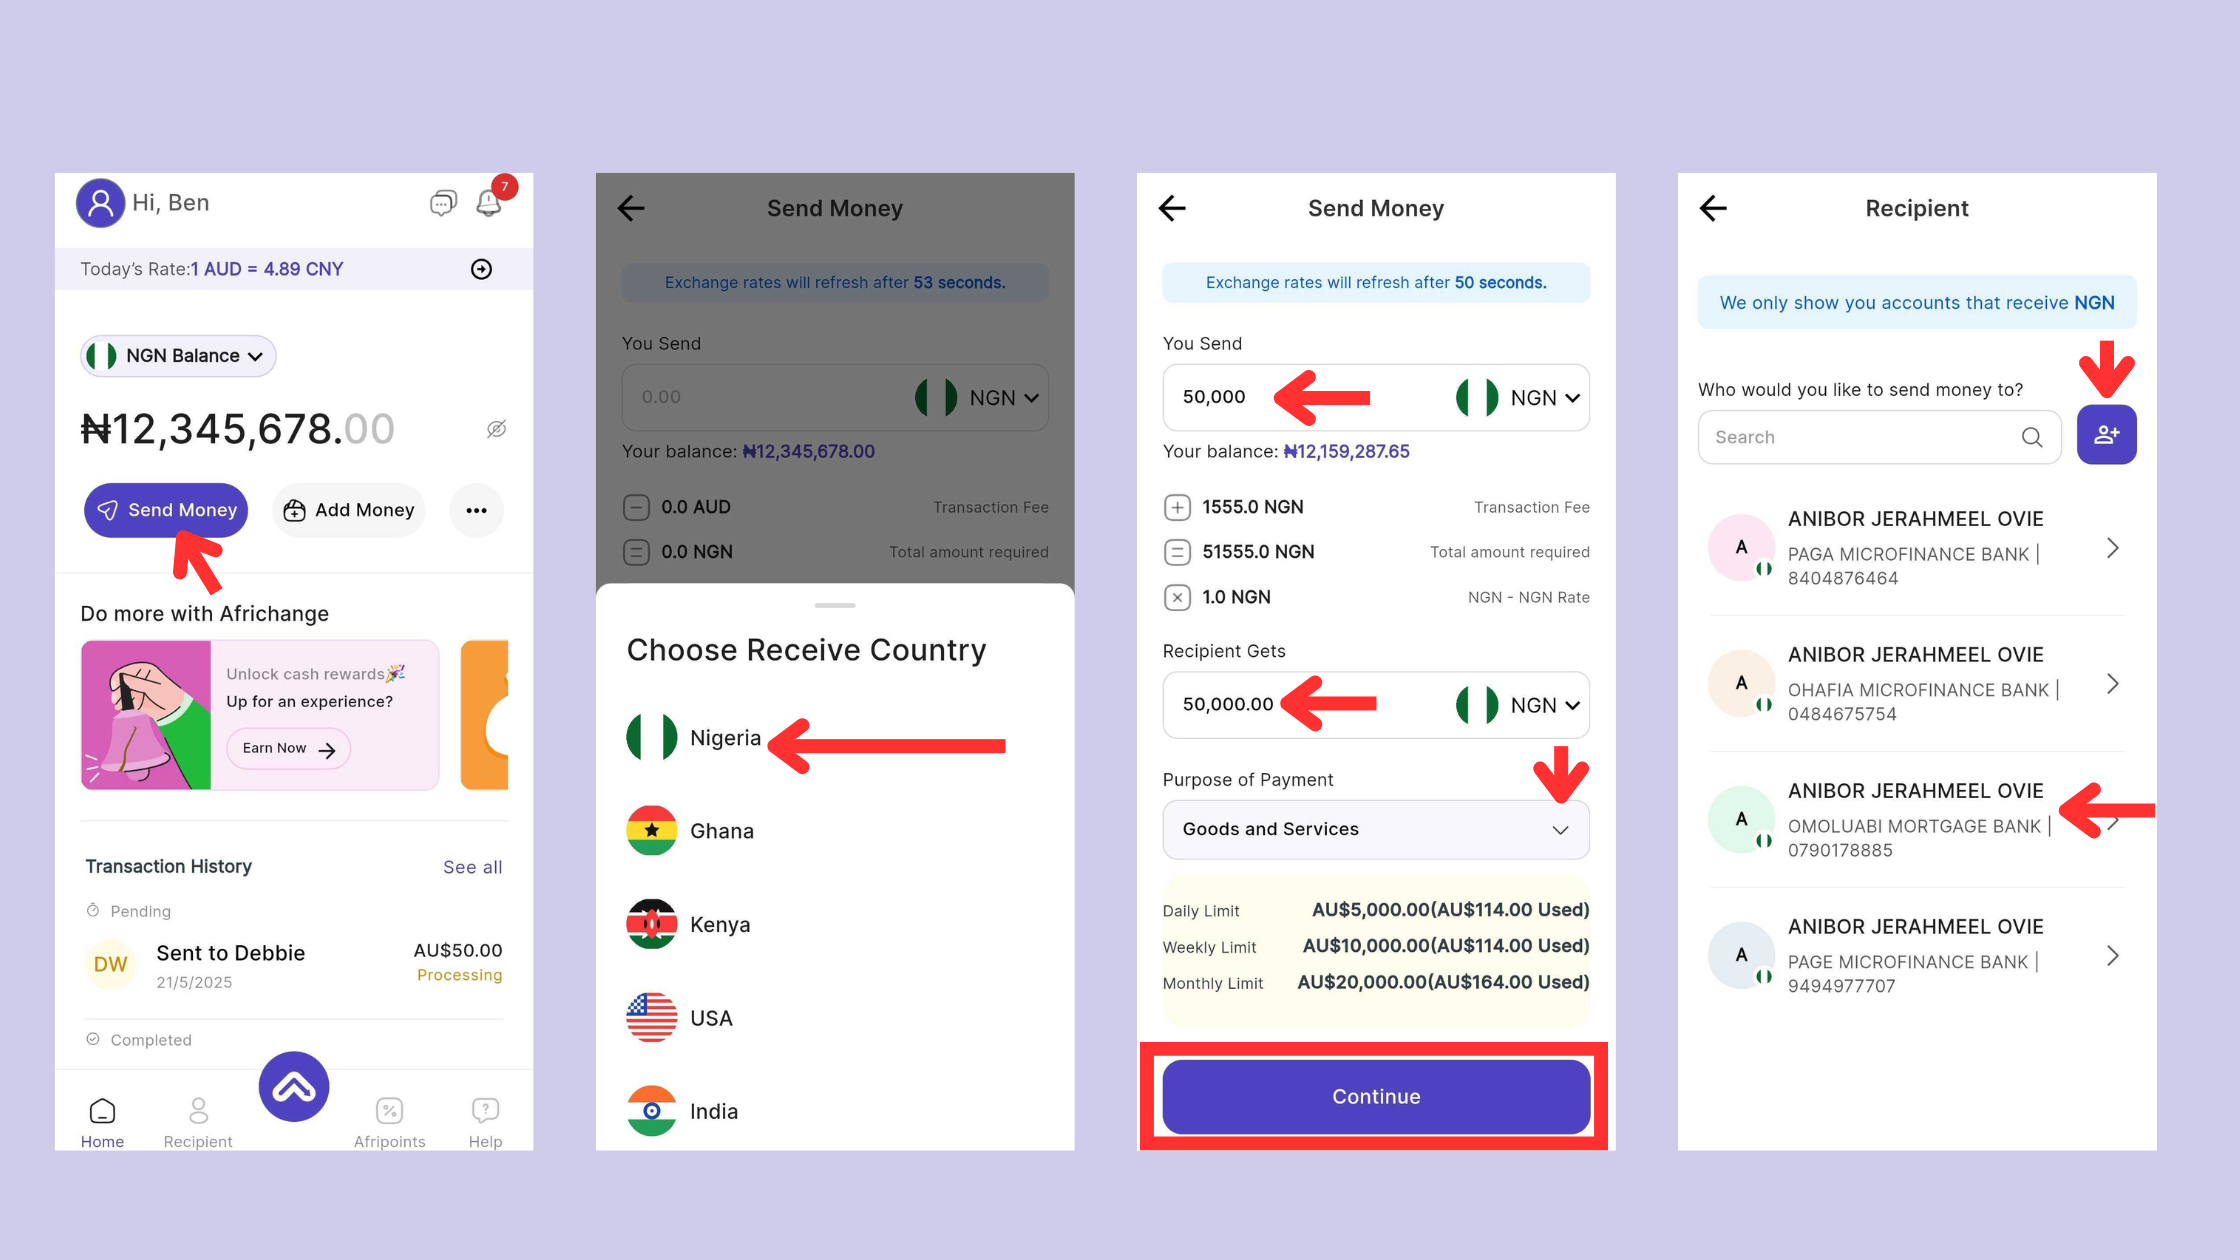Click the recipient Search field
This screenshot has width=2240, height=1260.
pos(1879,437)
